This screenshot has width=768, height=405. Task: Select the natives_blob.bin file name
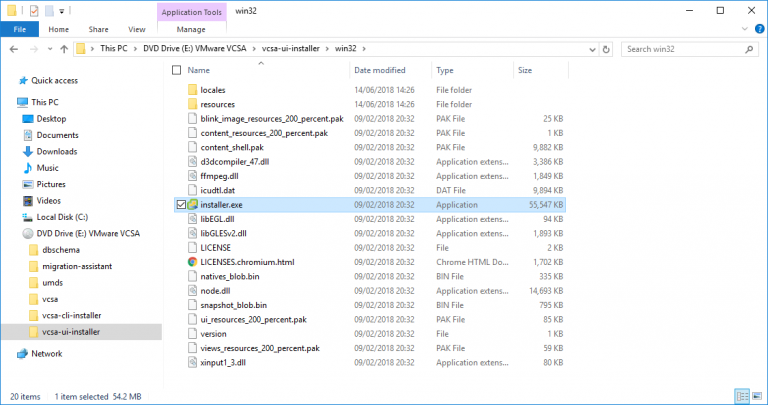pos(230,277)
